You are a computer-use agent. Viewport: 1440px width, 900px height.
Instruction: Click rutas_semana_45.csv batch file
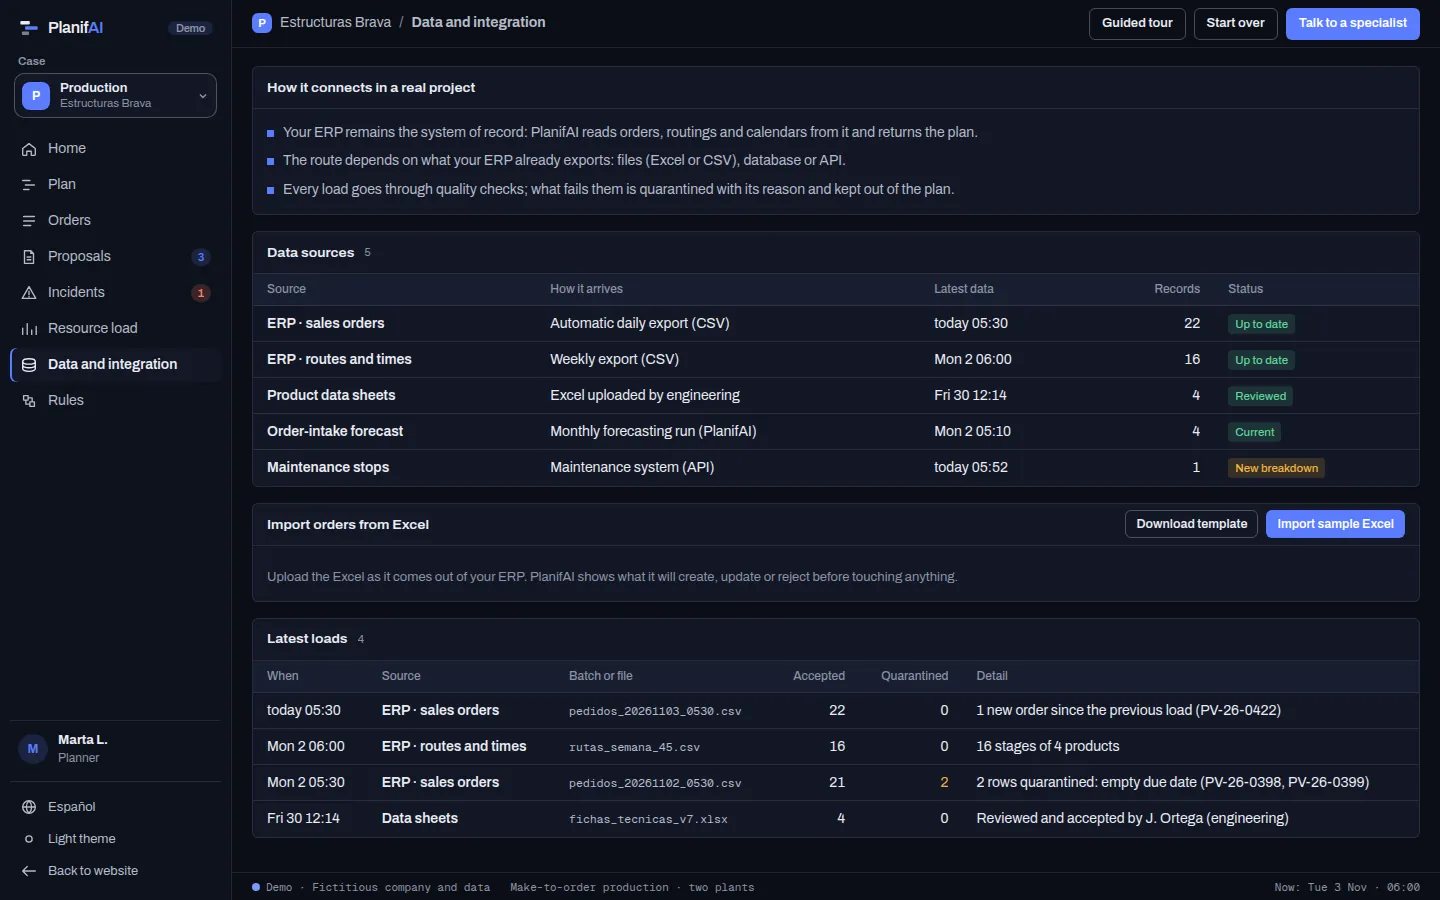coord(634,747)
